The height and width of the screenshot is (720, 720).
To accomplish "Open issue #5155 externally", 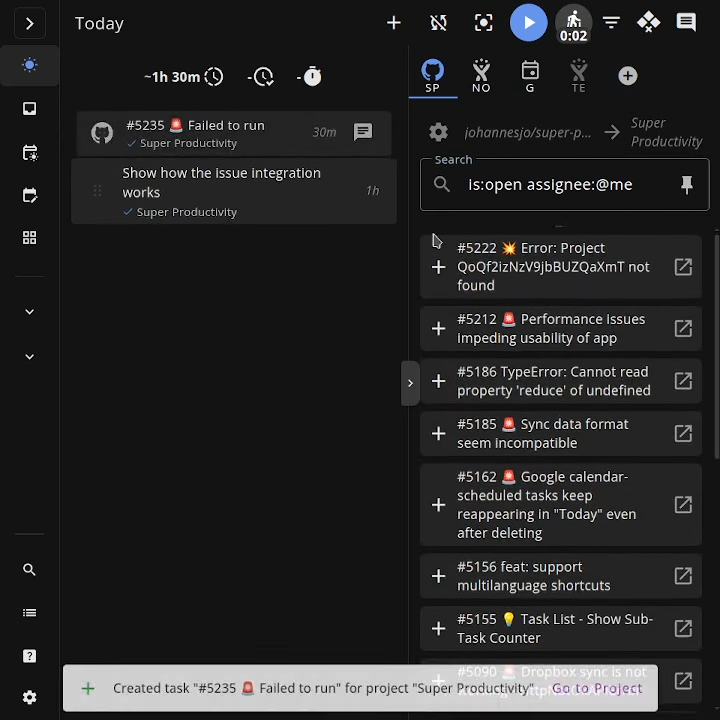I will (683, 628).
